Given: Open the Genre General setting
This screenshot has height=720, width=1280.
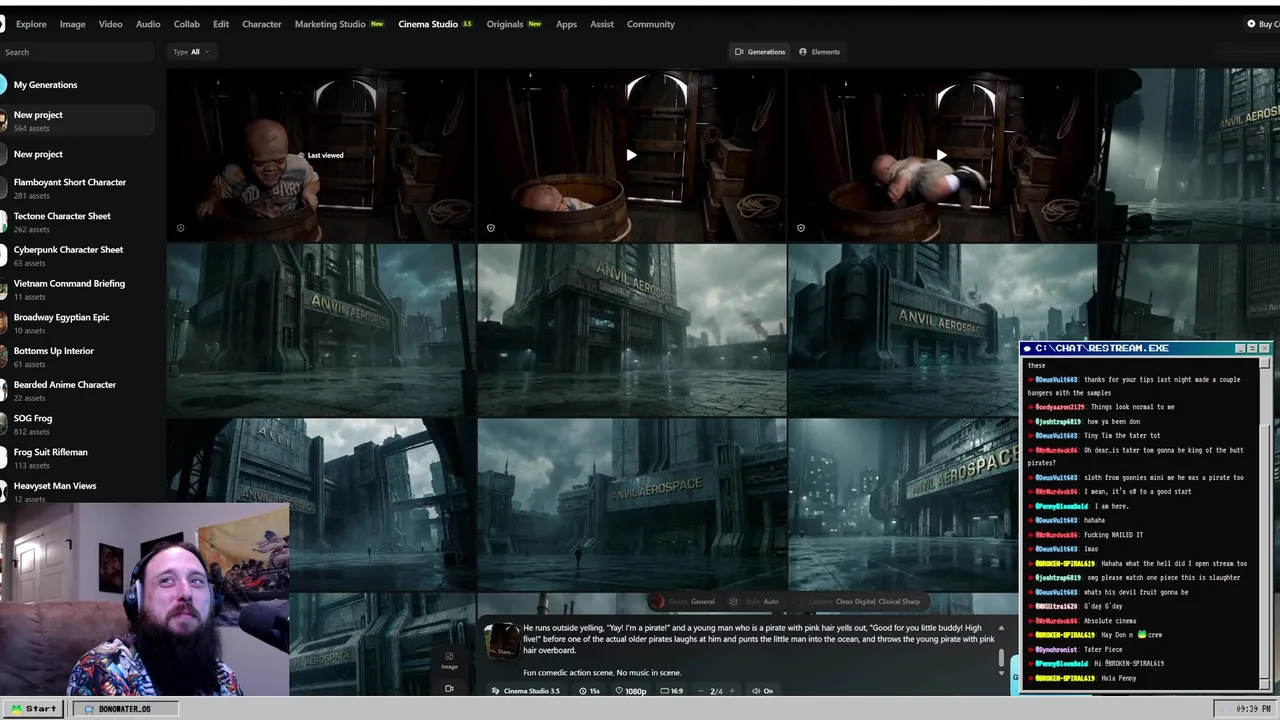Looking at the screenshot, I should (683, 602).
